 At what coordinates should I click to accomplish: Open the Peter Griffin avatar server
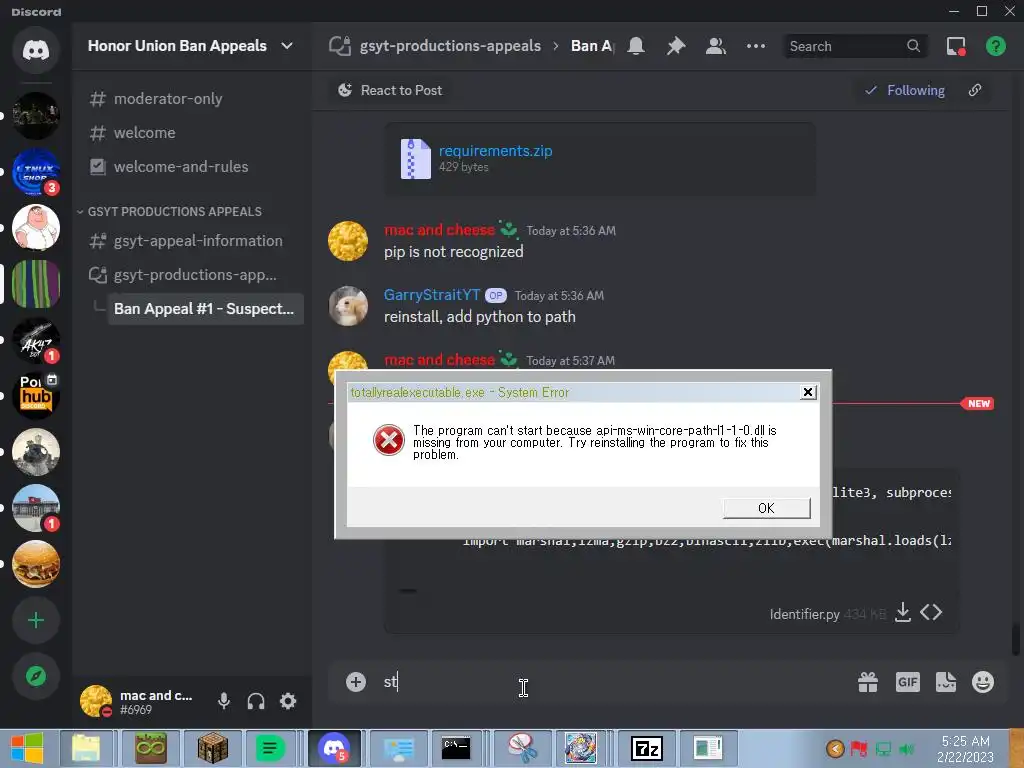tap(36, 227)
